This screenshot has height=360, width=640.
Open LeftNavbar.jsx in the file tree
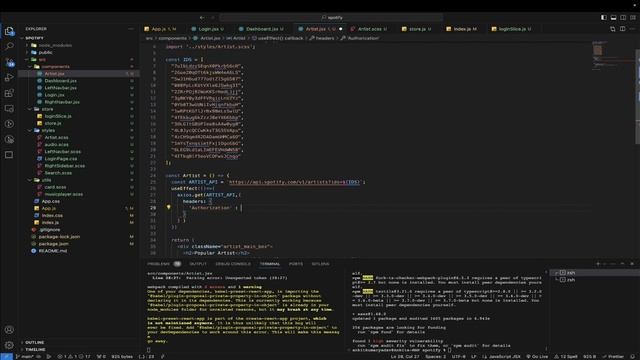click(60, 88)
